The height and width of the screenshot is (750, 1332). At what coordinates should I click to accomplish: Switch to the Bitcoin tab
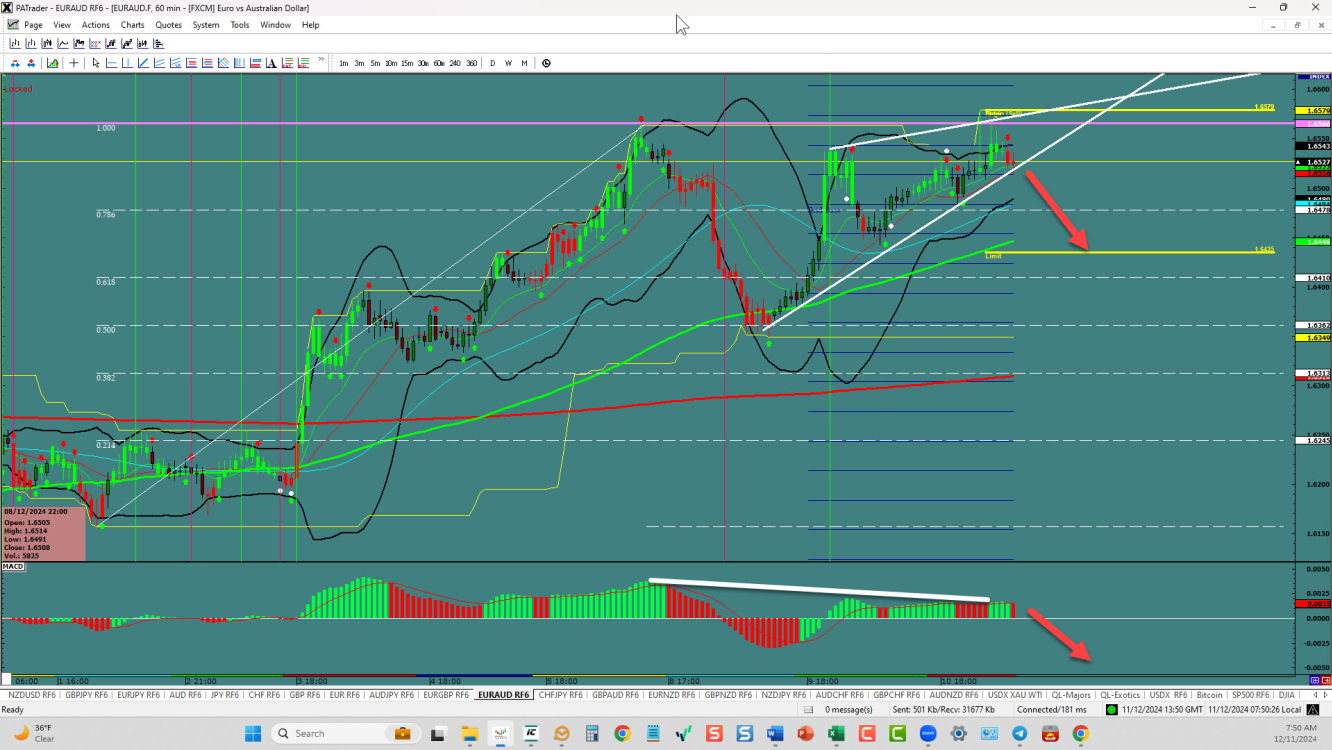pyautogui.click(x=1209, y=694)
